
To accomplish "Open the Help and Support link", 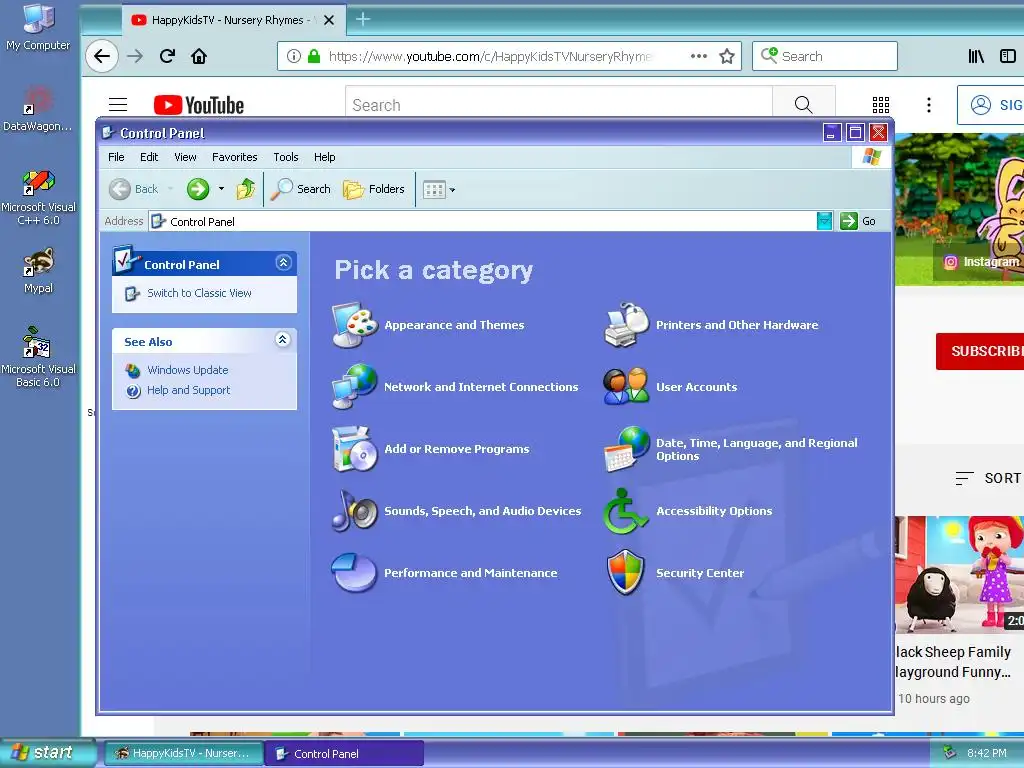I will tap(188, 390).
